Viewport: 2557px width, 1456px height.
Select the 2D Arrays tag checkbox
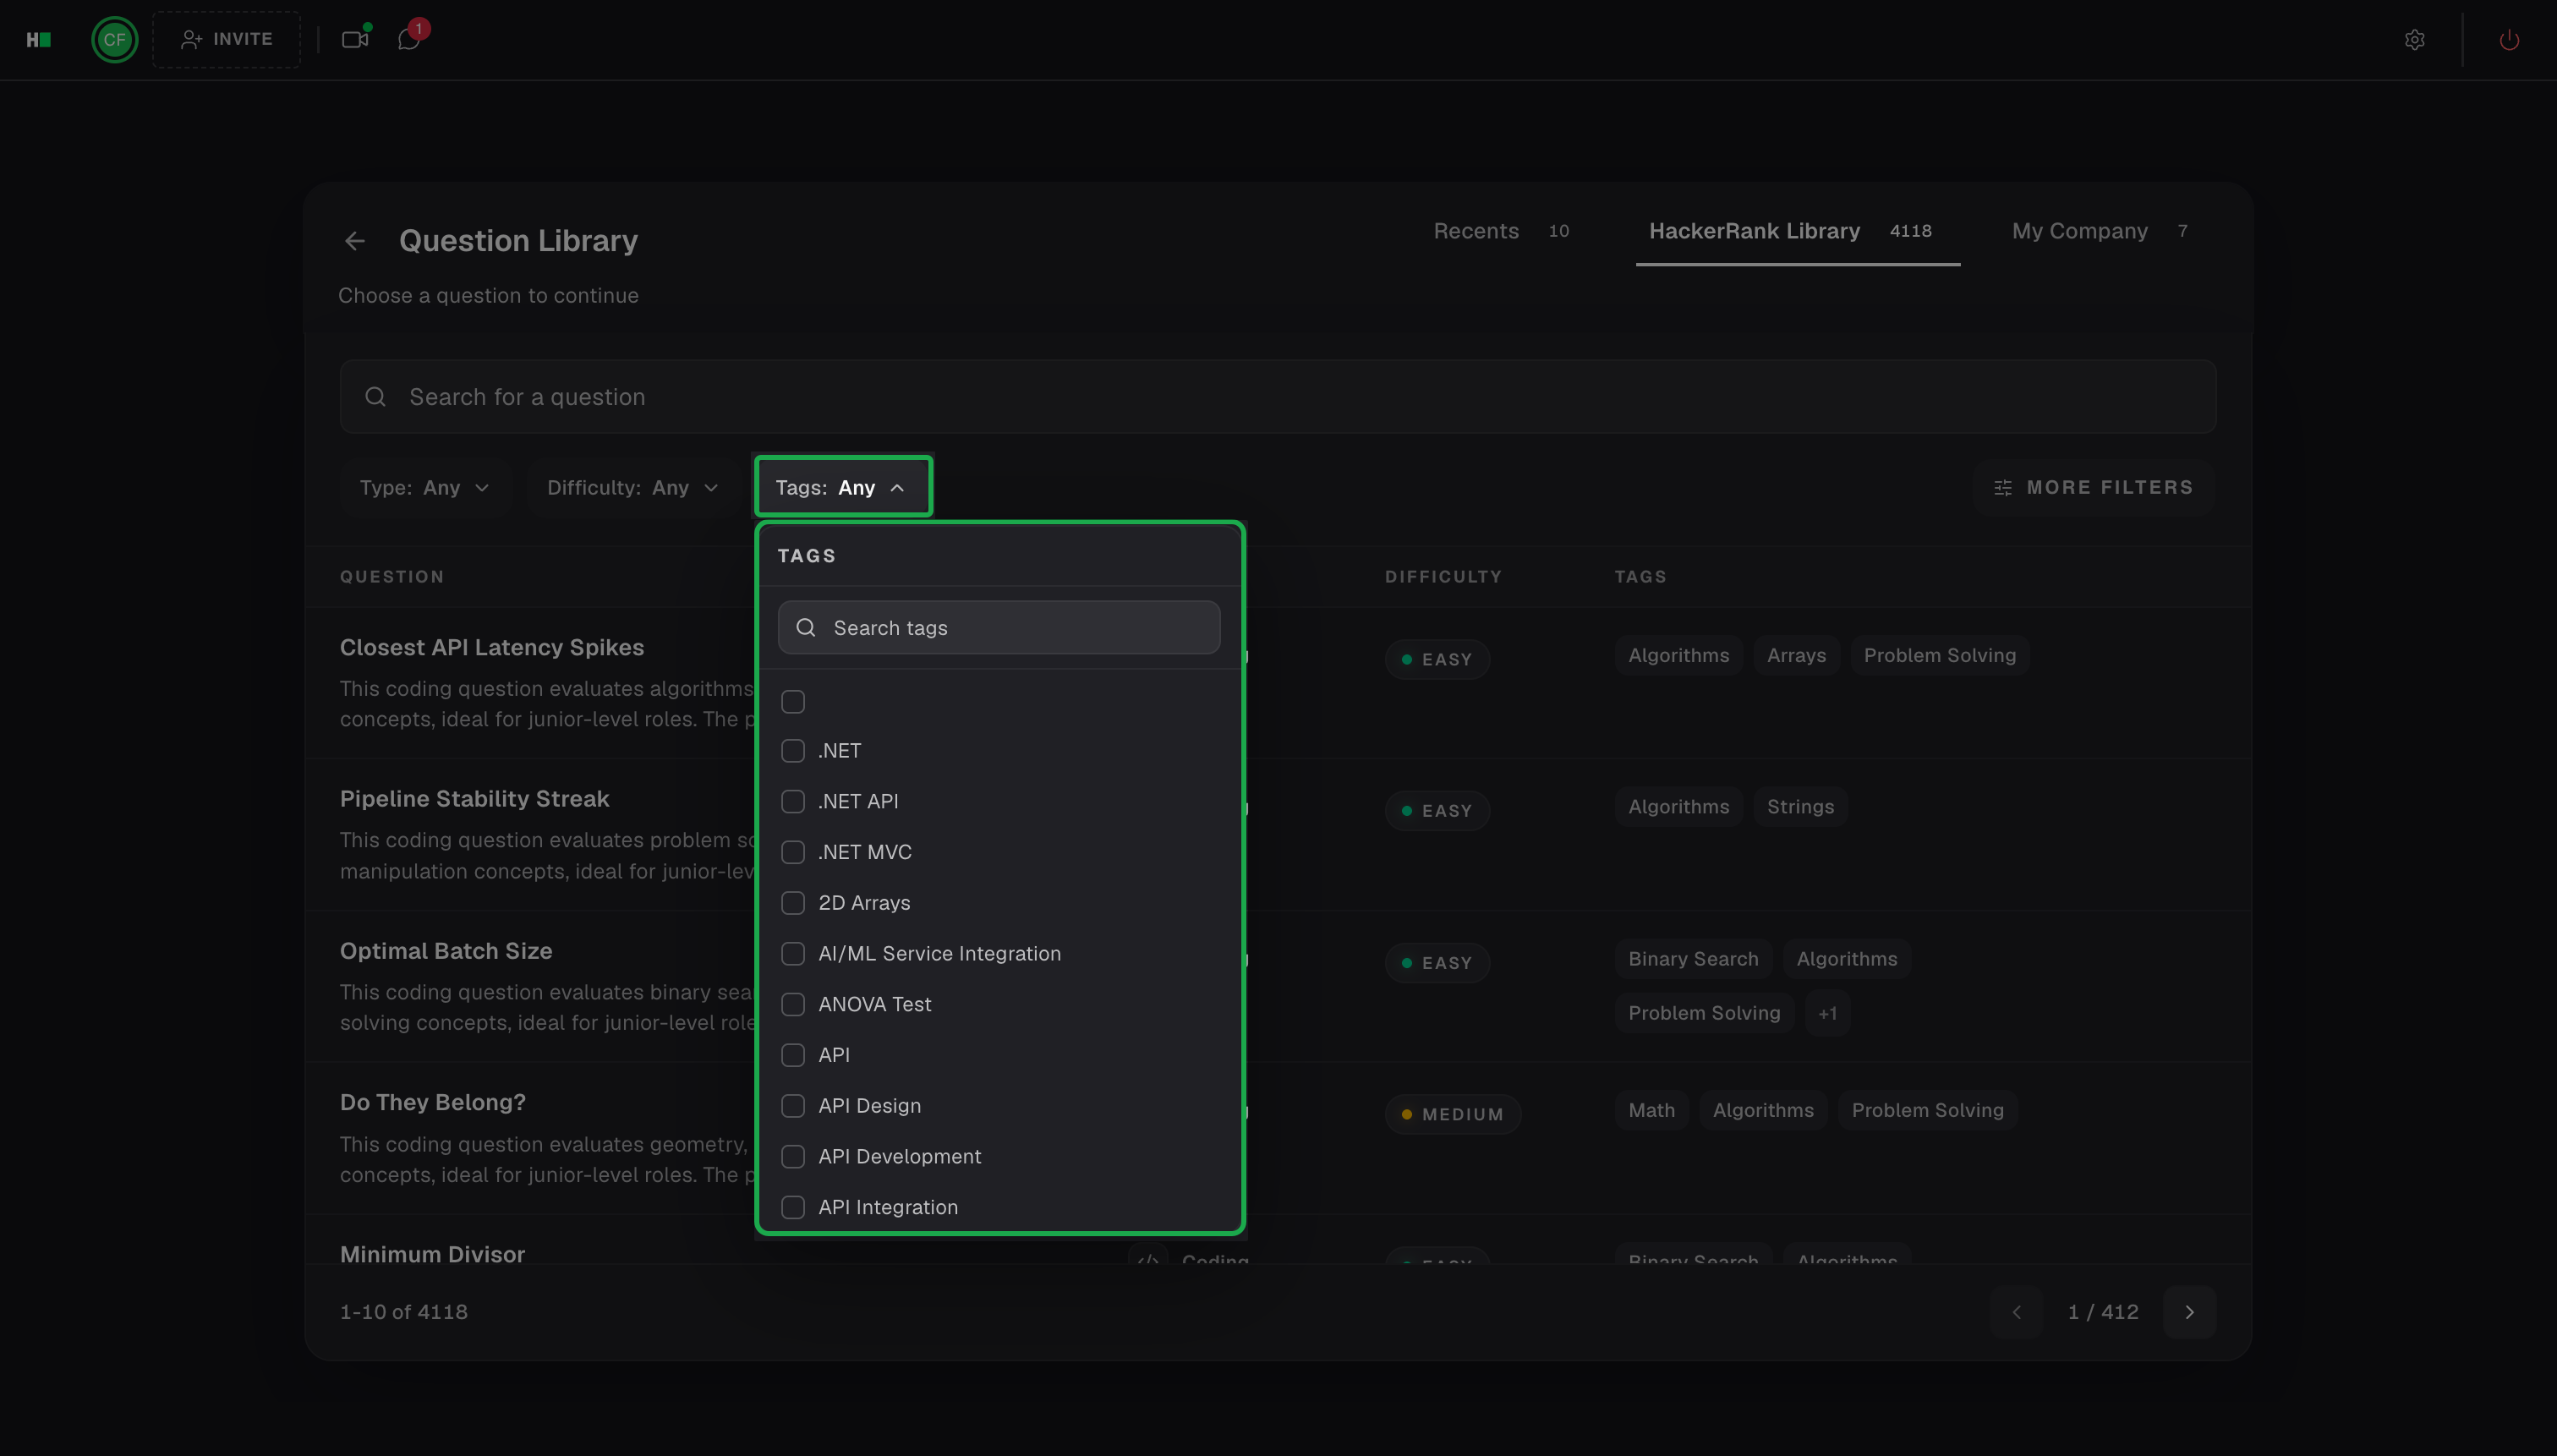(x=793, y=903)
